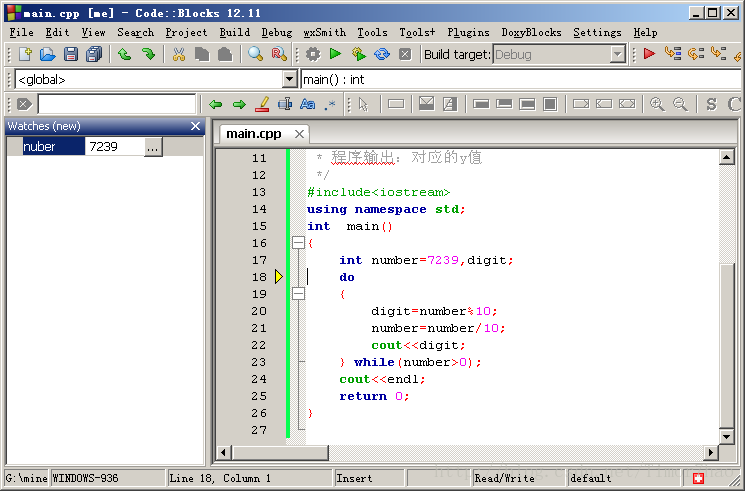Viewport: 745px width, 491px height.
Task: Save current file with floppy icon
Action: click(71, 54)
